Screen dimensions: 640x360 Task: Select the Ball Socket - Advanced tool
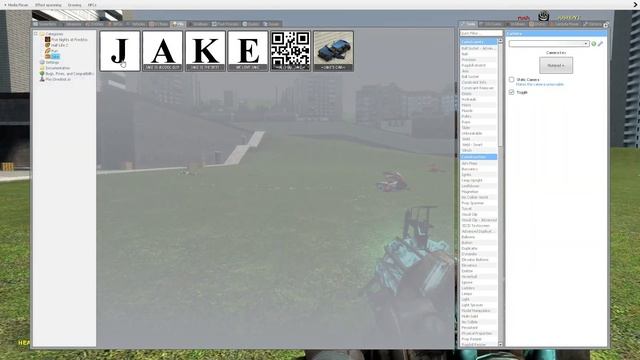[x=478, y=48]
